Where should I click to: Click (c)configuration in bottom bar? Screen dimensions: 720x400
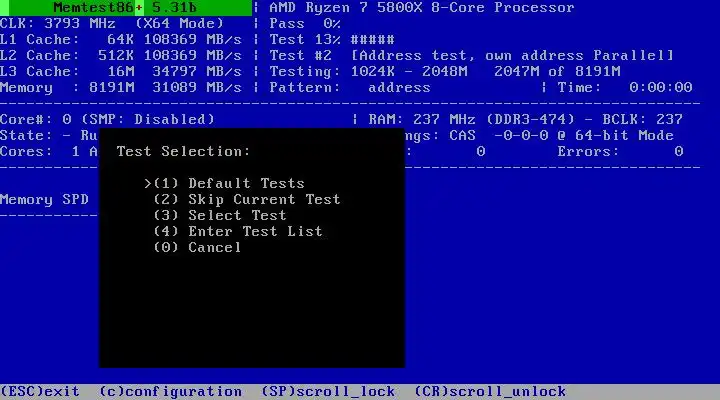[170, 392]
